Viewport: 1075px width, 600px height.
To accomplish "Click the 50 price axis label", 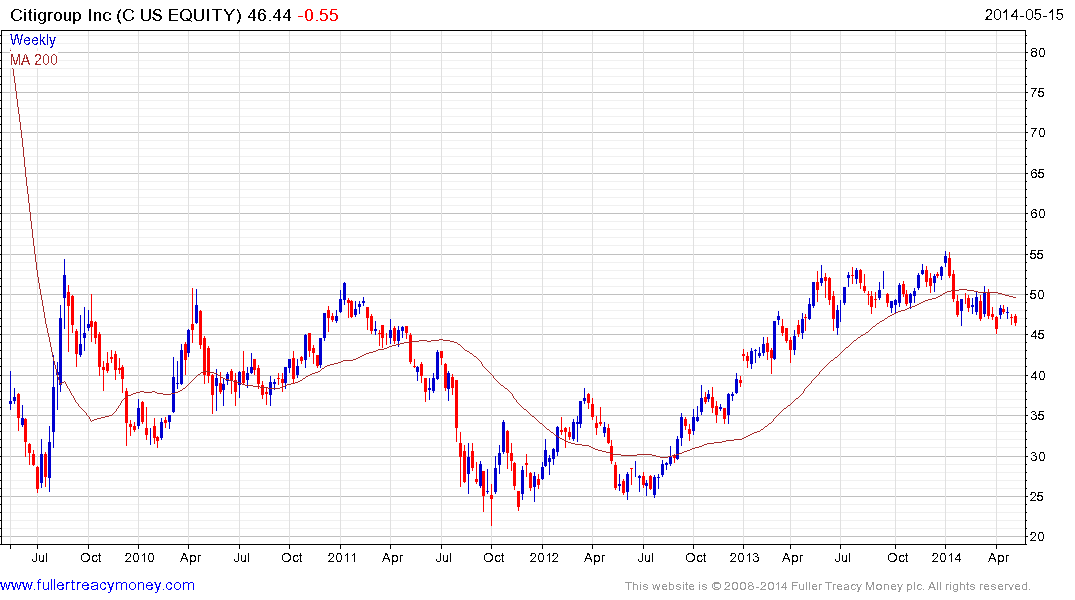I will (x=1037, y=295).
